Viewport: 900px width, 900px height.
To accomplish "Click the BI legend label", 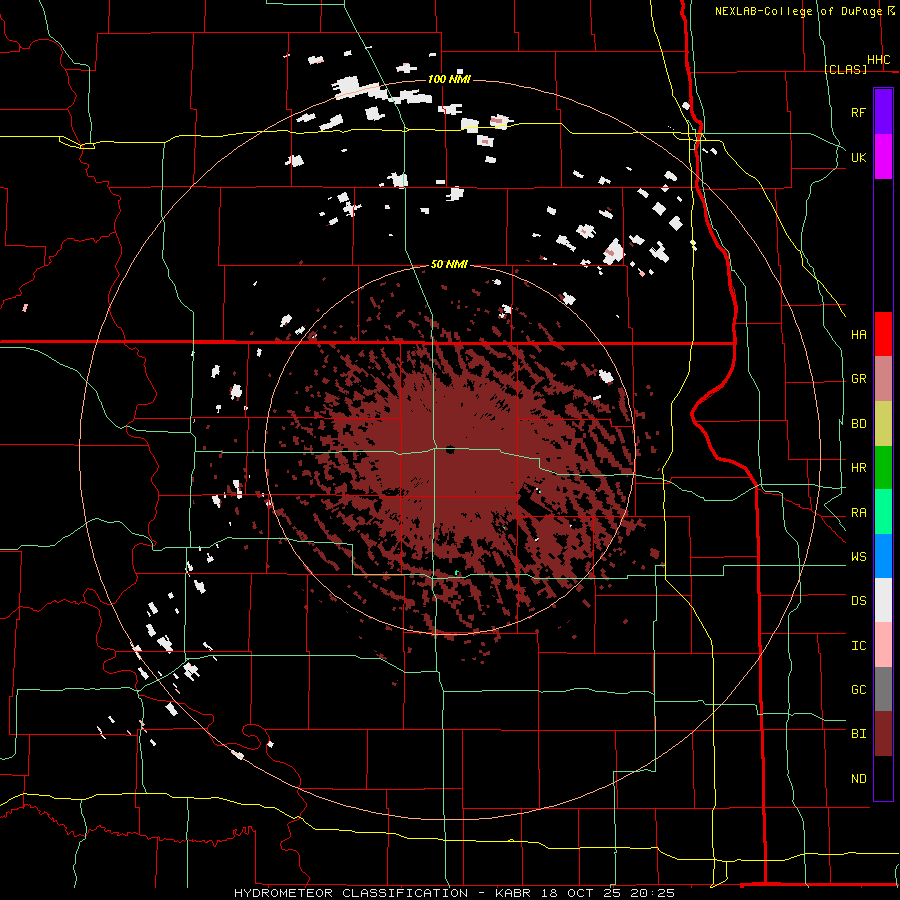I will (859, 734).
